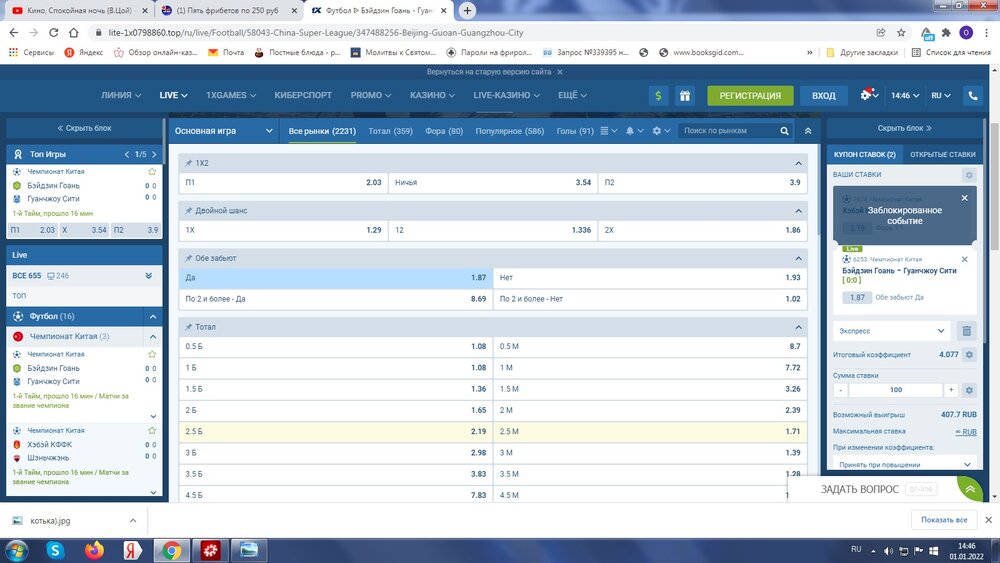Image resolution: width=1000 pixels, height=563 pixels.
Task: Open Принять при повышении dropdown
Action: pyautogui.click(x=905, y=464)
